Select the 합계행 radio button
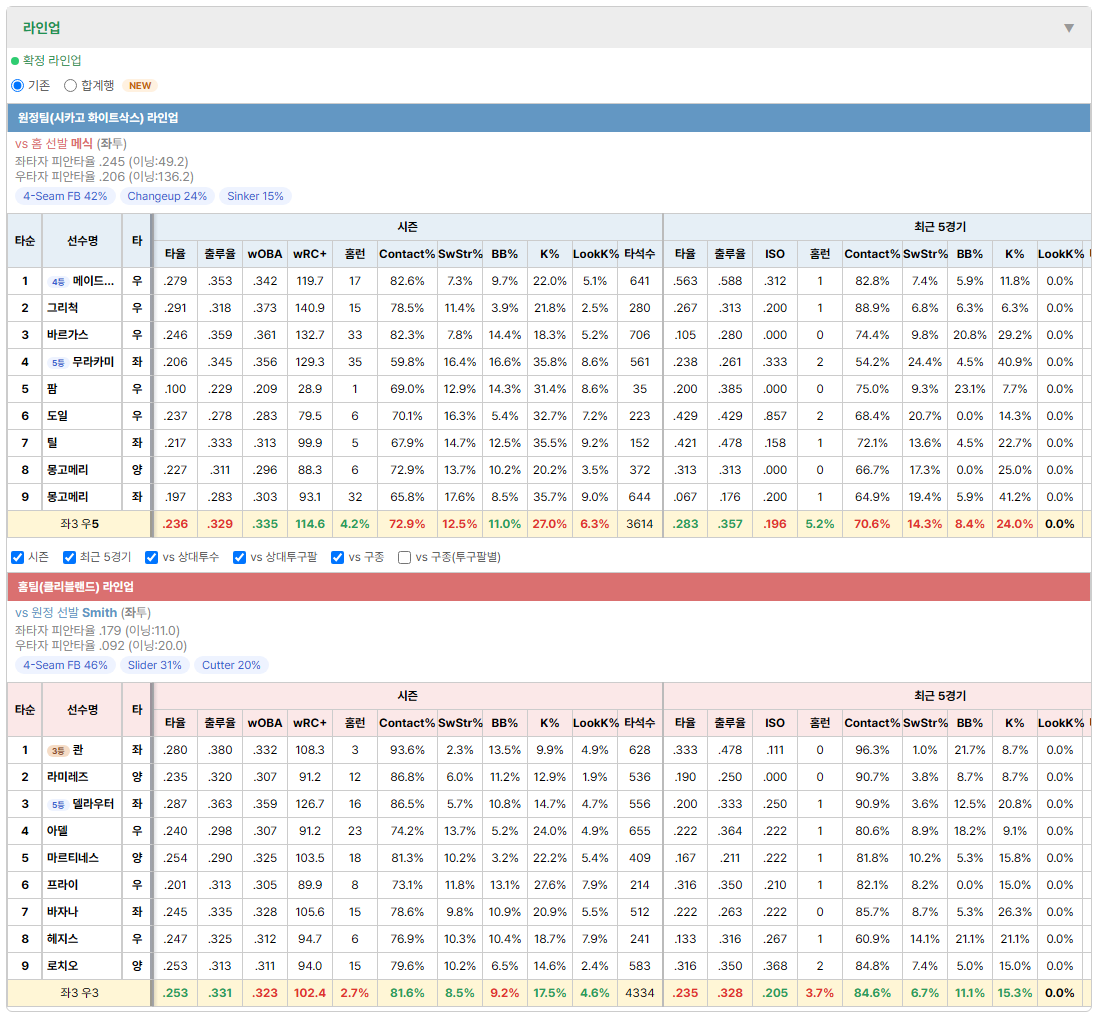The width and height of the screenshot is (1098, 1018). pos(70,85)
